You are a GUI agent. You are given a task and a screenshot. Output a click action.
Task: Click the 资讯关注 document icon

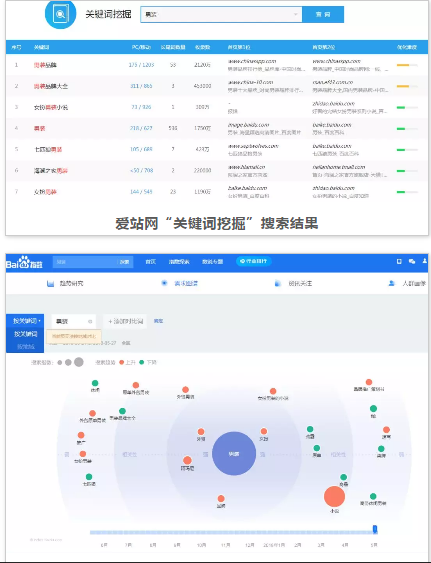278,284
